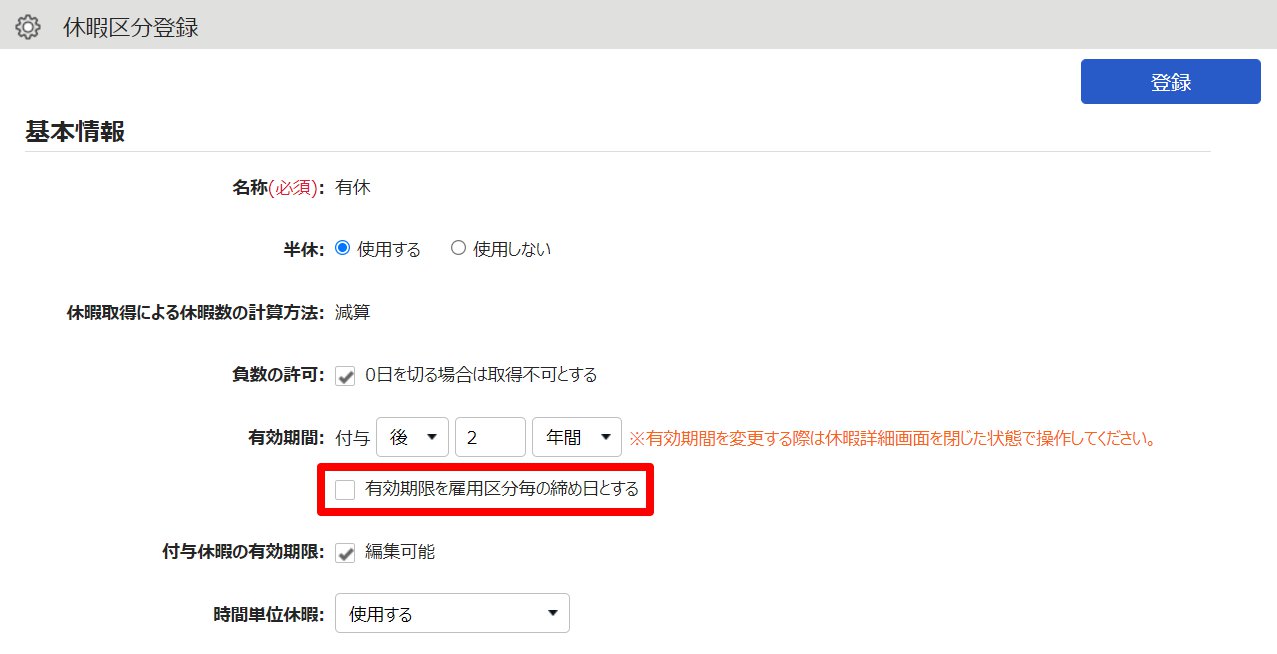
Task: Select the 使用する radio for 半休
Action: 343,248
